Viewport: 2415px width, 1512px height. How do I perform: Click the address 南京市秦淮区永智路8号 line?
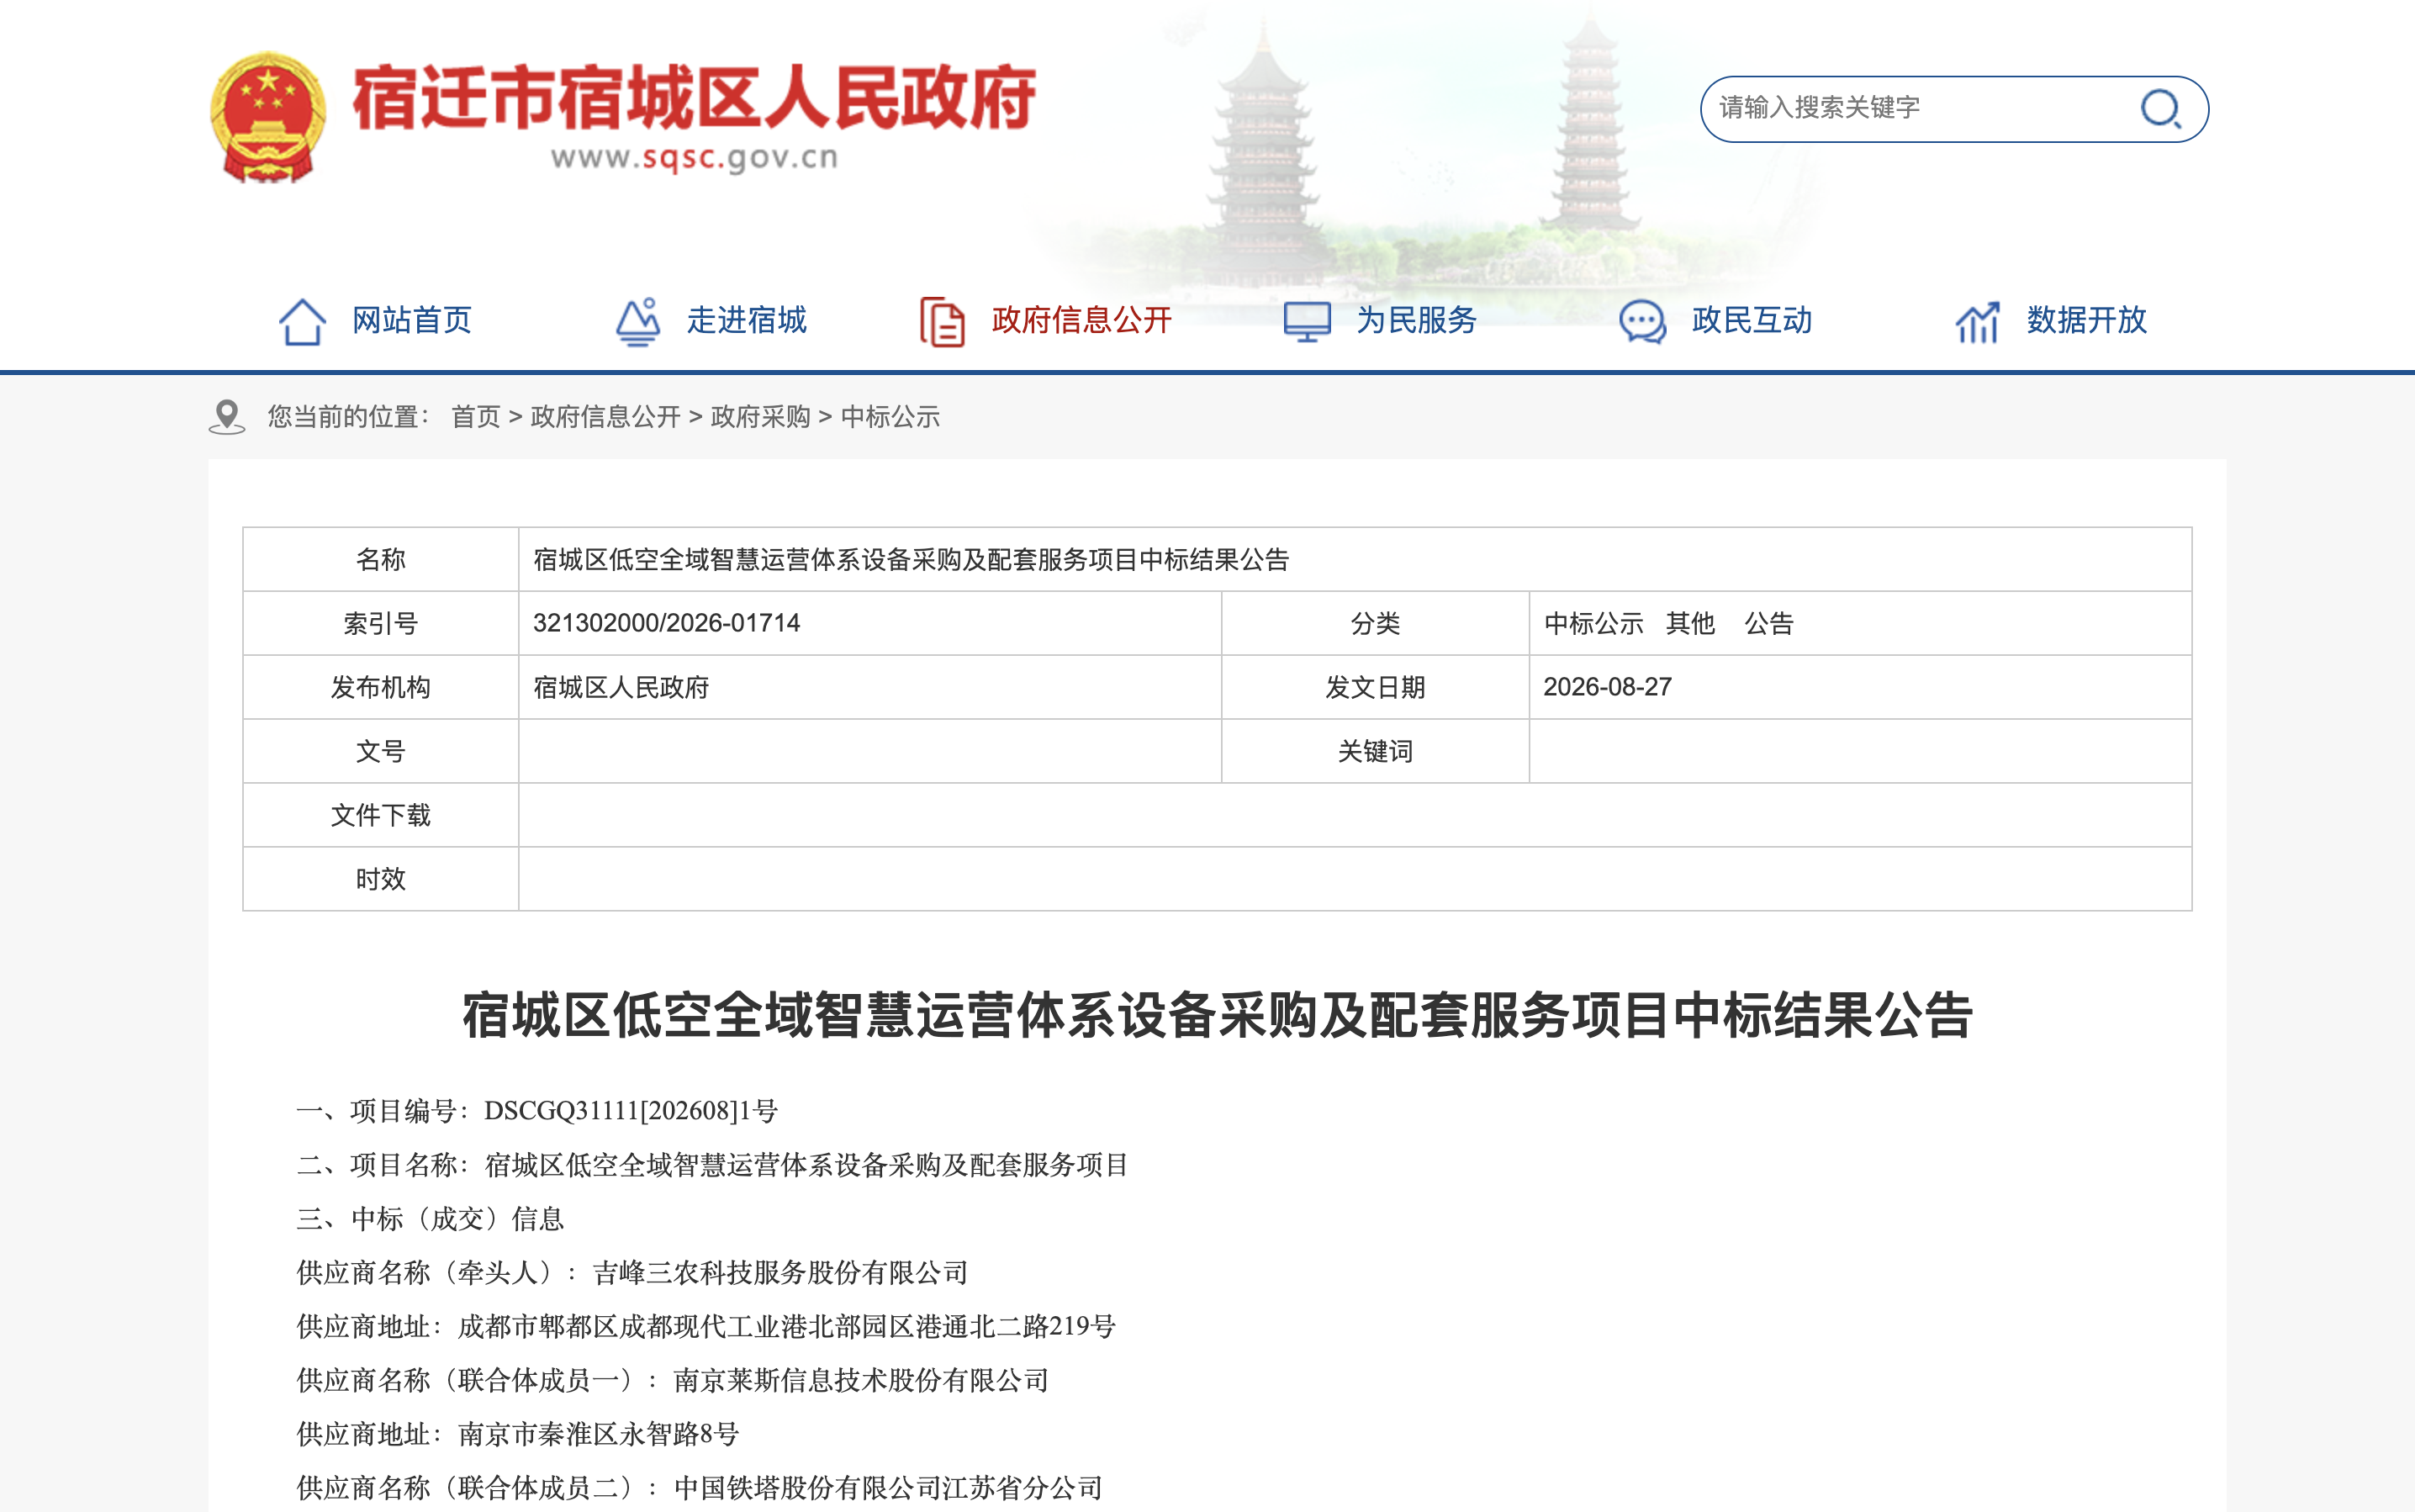coord(518,1435)
